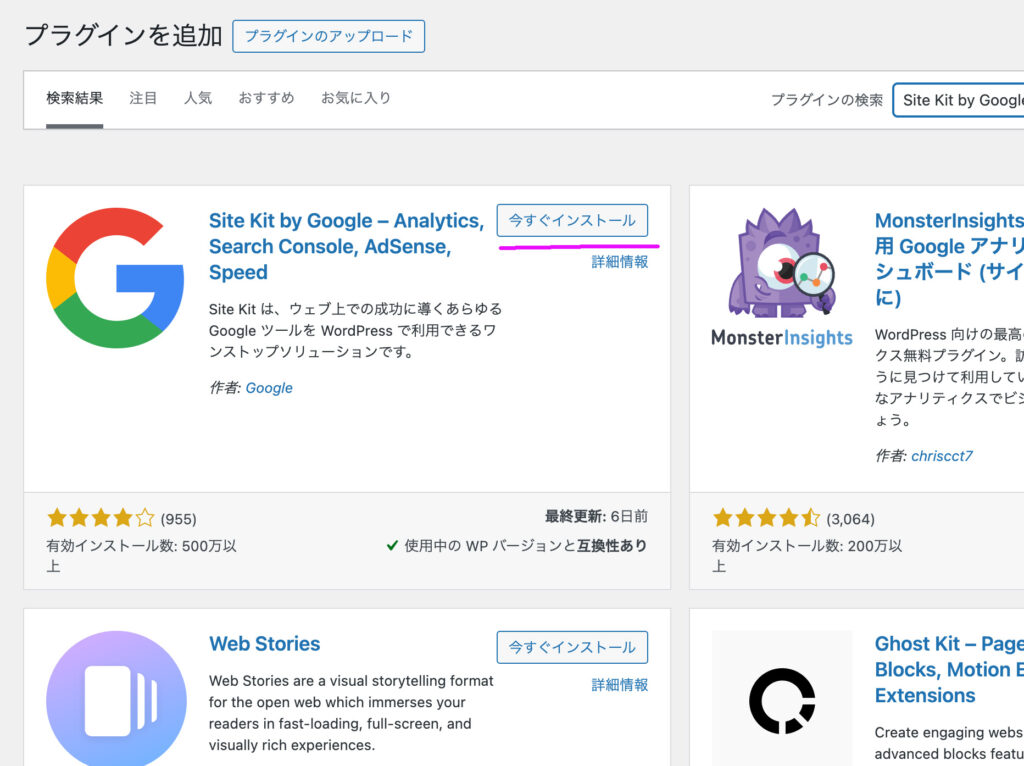Open the Ghost Kit plugin title link

950,669
